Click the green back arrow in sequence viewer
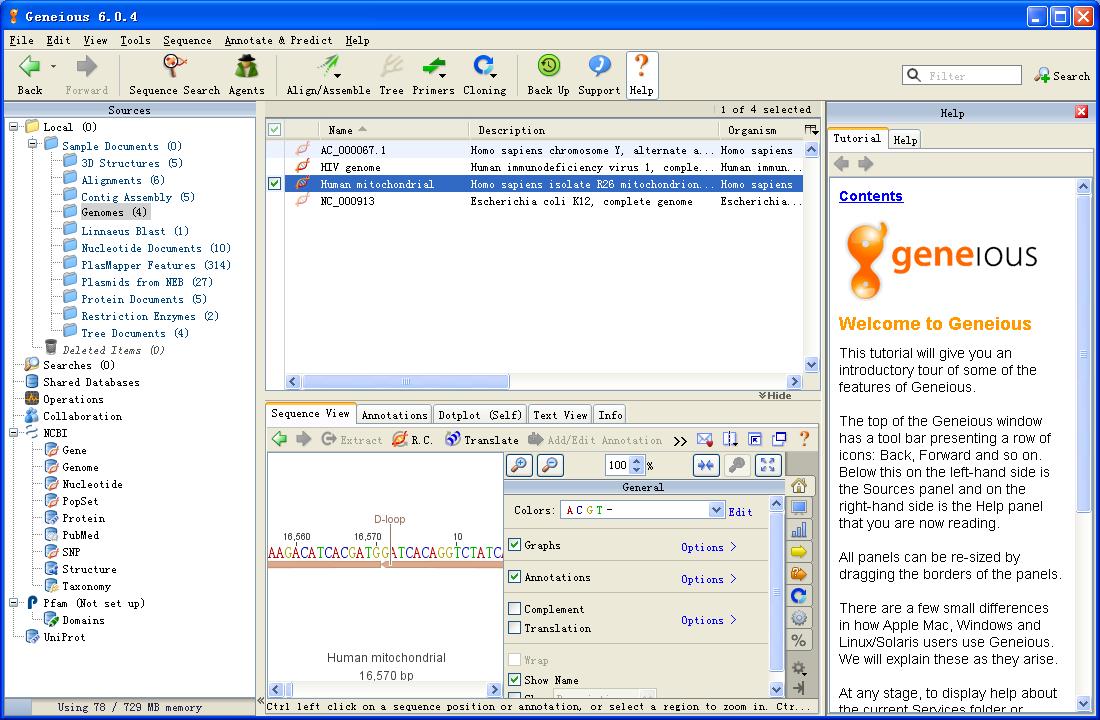Image resolution: width=1100 pixels, height=720 pixels. tap(279, 439)
